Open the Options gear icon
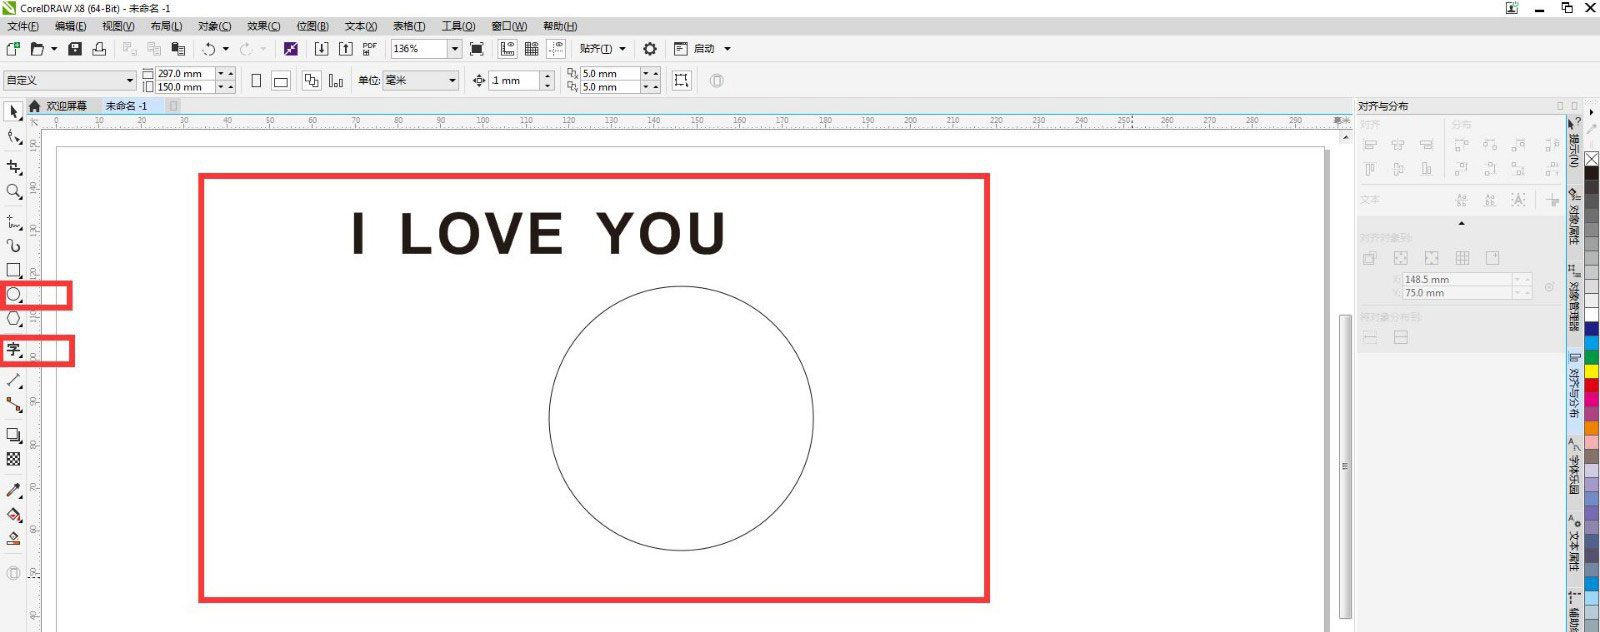Image resolution: width=1600 pixels, height=632 pixels. [x=650, y=49]
